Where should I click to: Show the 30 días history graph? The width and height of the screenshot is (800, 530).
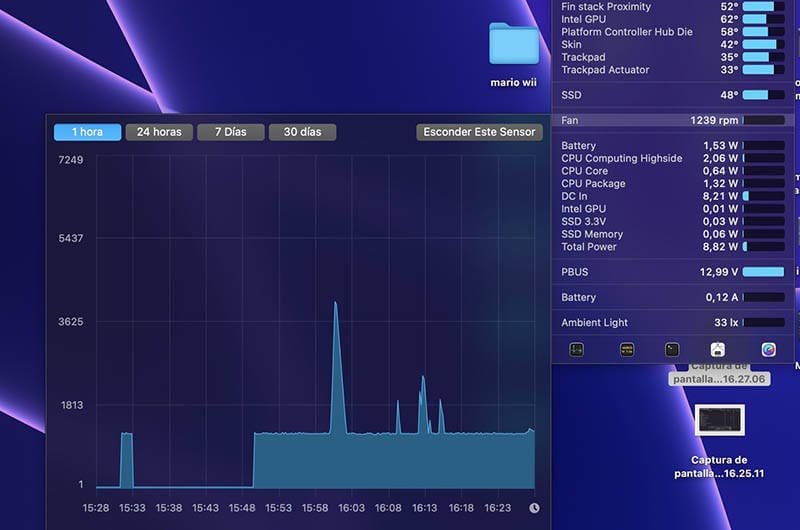(302, 132)
